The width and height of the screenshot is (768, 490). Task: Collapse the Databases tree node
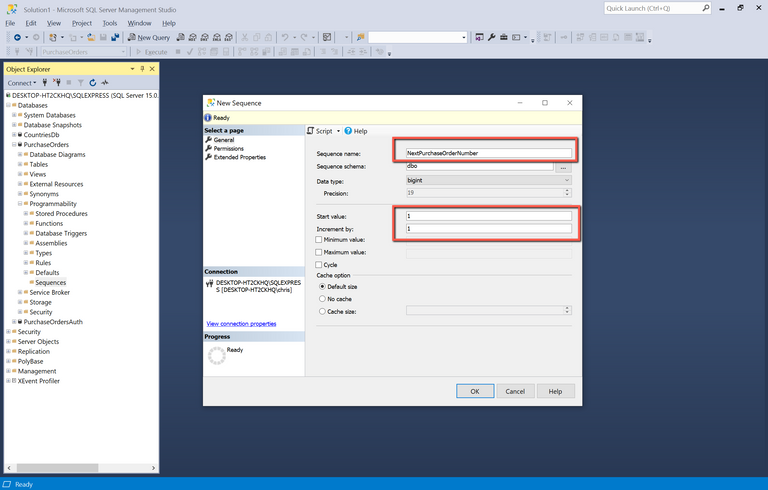tap(8, 105)
